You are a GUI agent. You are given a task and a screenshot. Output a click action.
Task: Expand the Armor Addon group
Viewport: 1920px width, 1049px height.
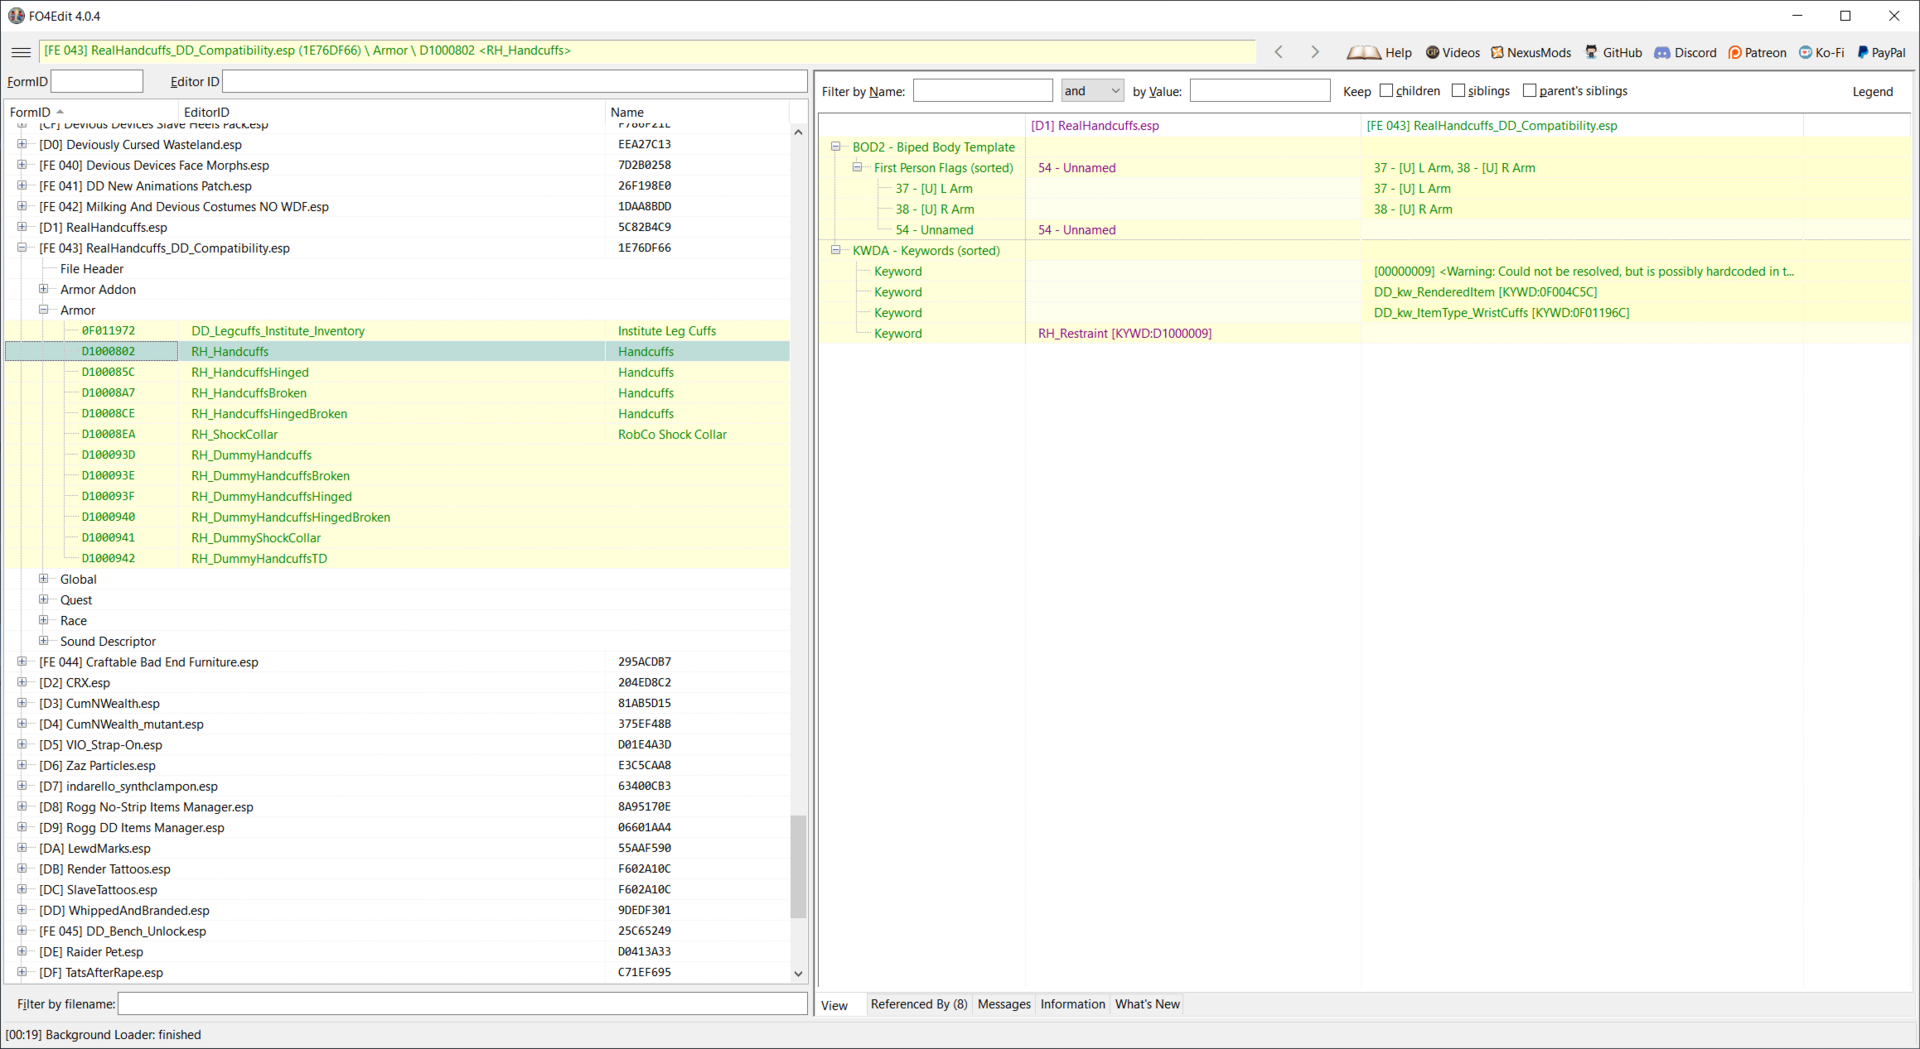pos(44,290)
